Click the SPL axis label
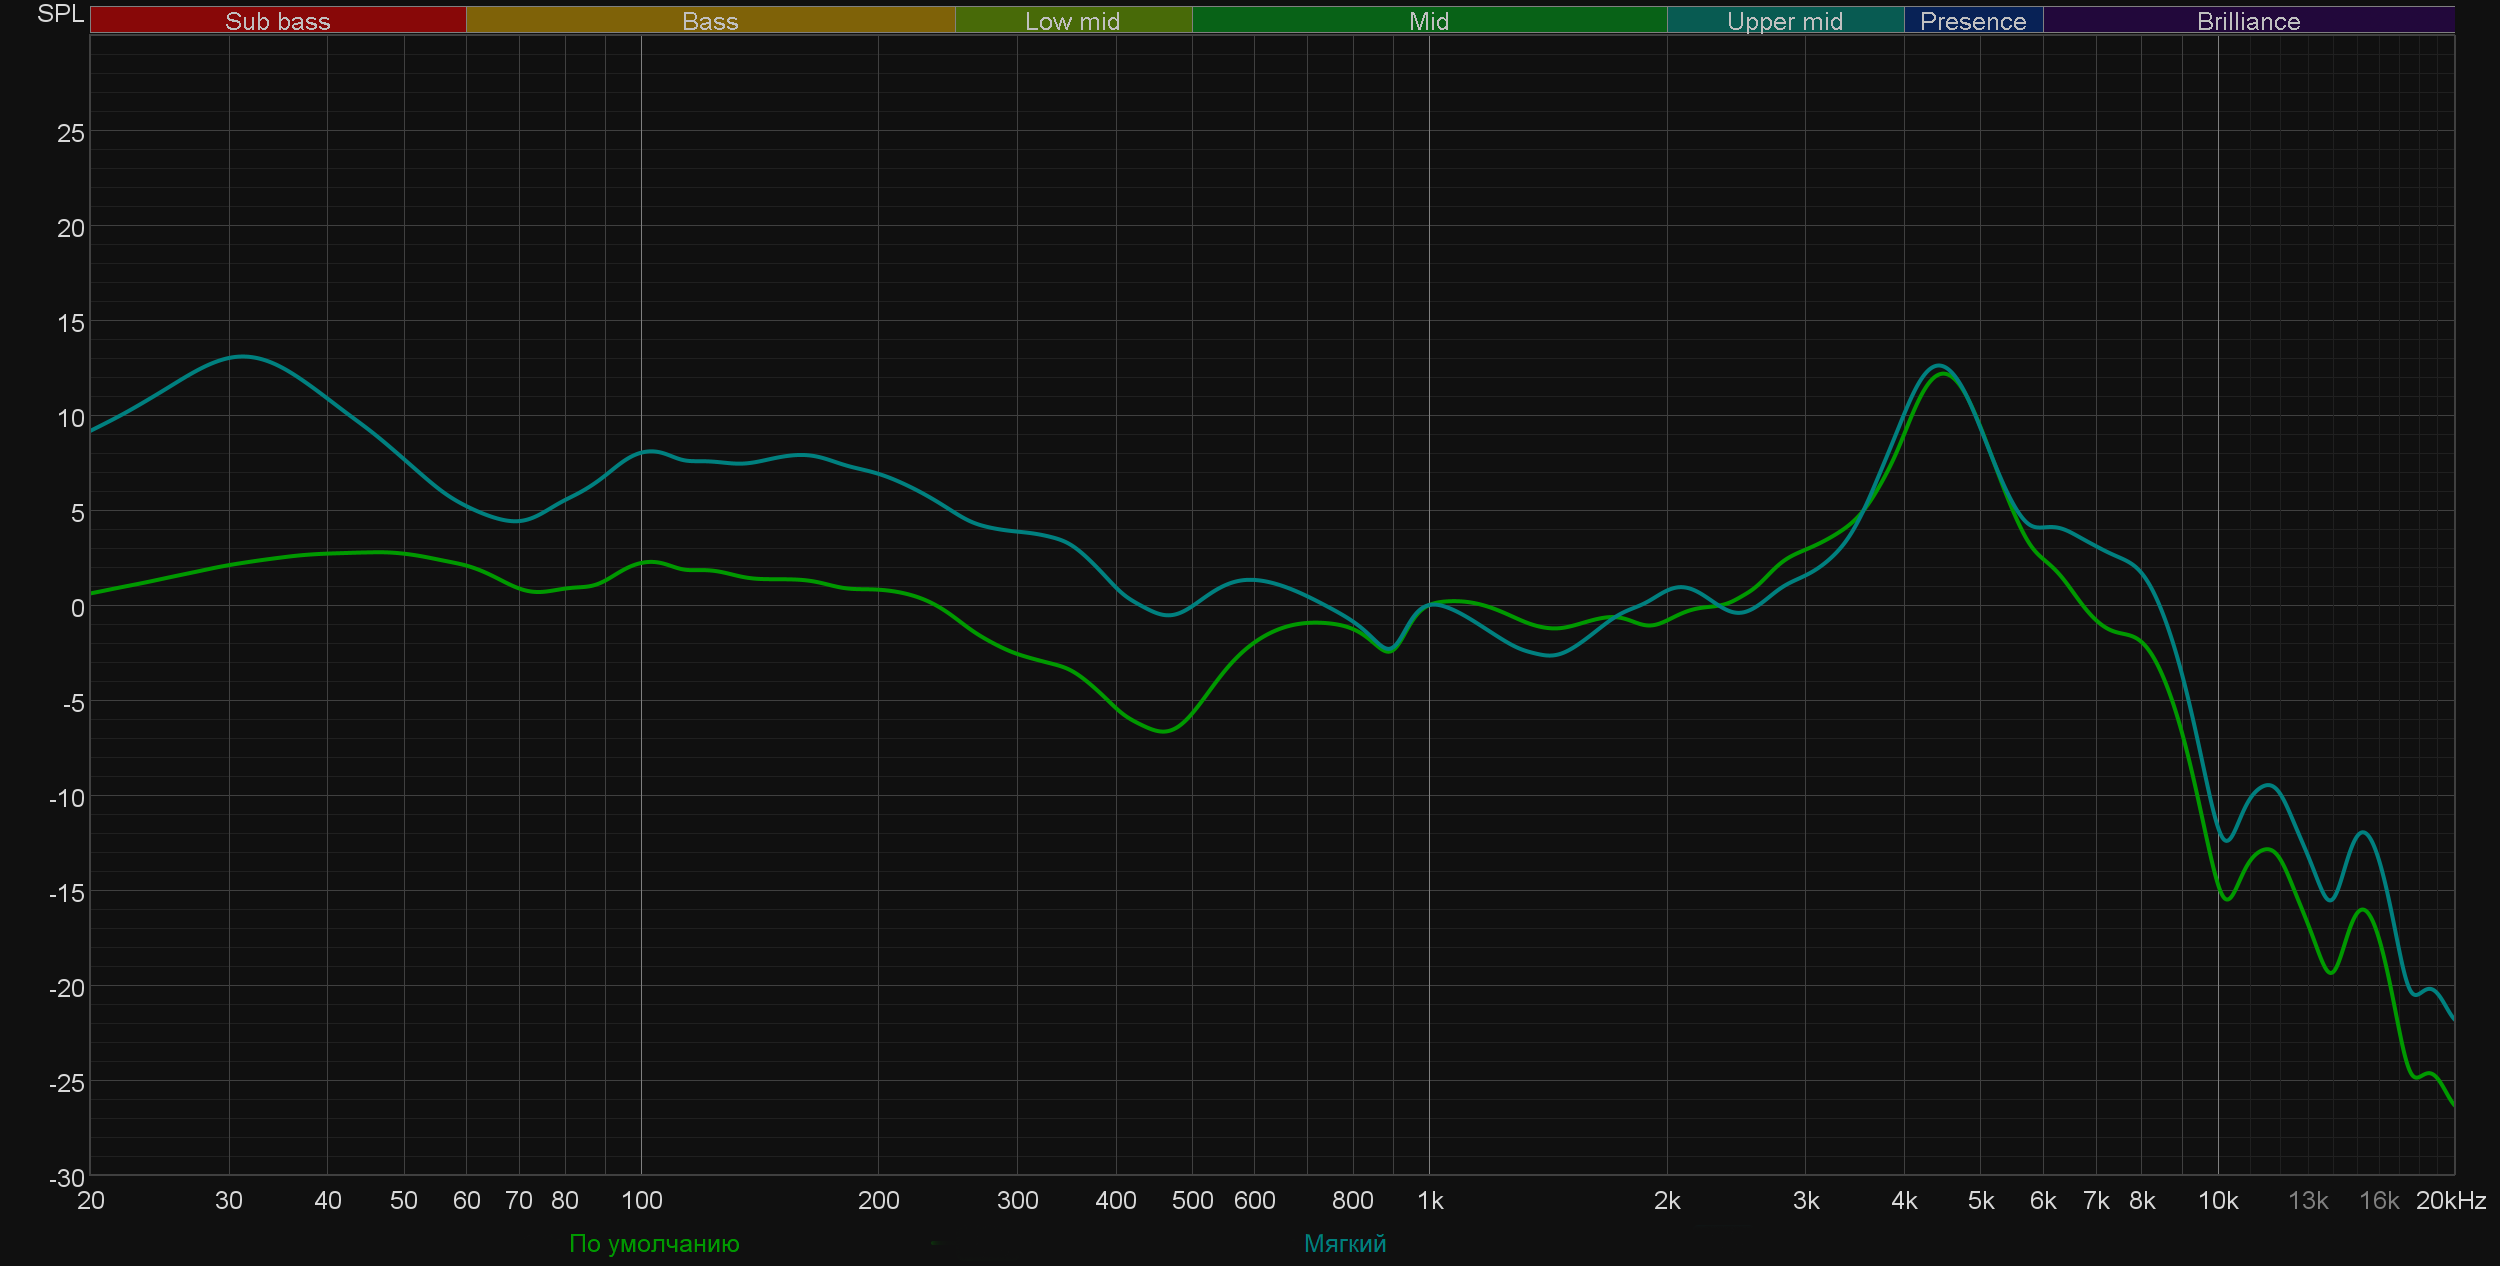Image resolution: width=2500 pixels, height=1266 pixels. pos(60,14)
